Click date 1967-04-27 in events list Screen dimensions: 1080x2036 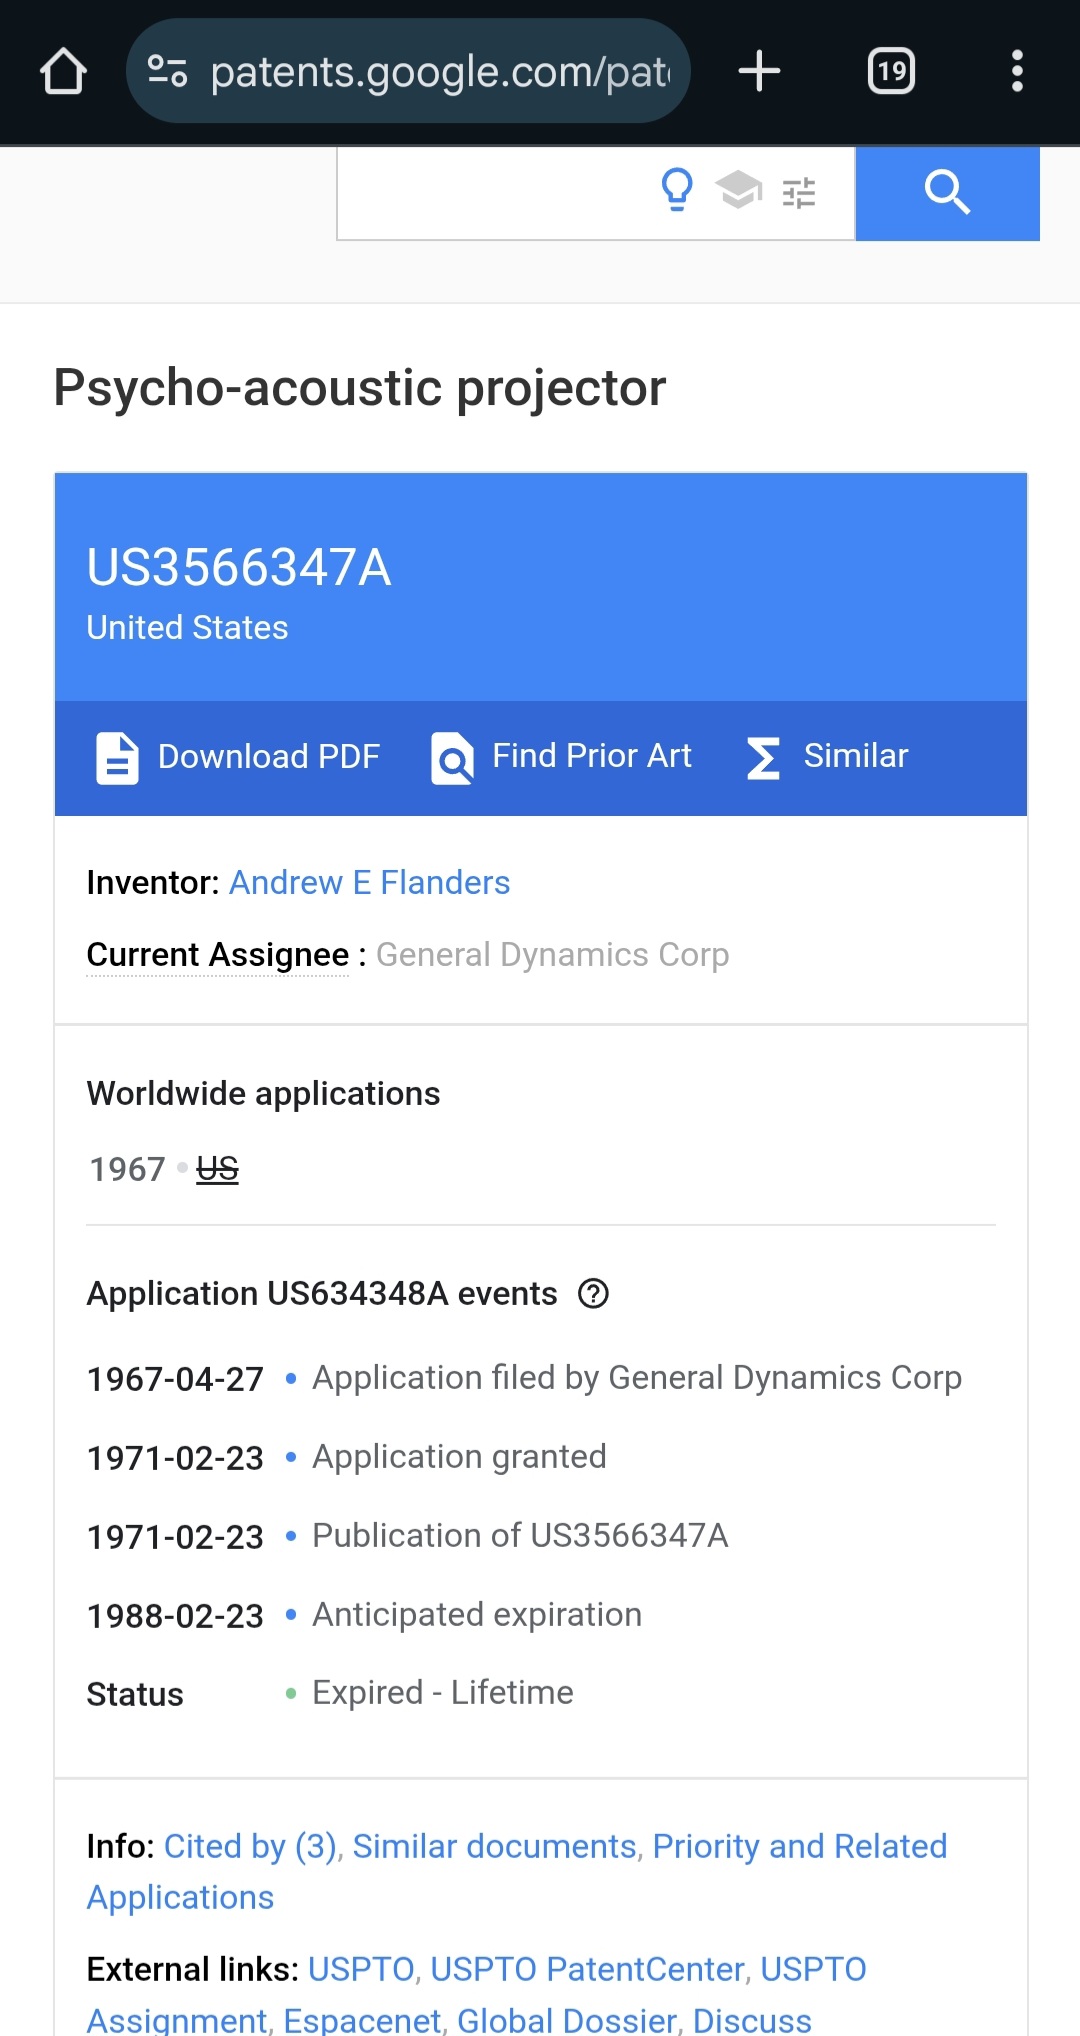(x=175, y=1379)
